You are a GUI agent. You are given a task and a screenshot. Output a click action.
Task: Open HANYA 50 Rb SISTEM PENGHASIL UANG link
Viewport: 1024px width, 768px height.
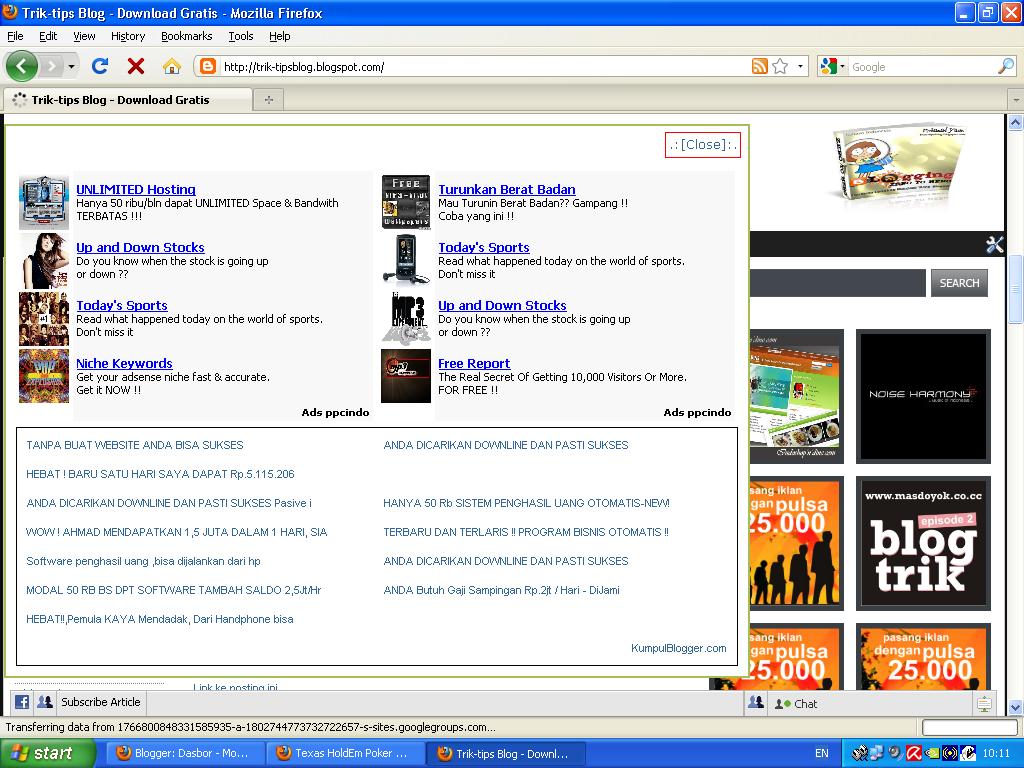[526, 503]
